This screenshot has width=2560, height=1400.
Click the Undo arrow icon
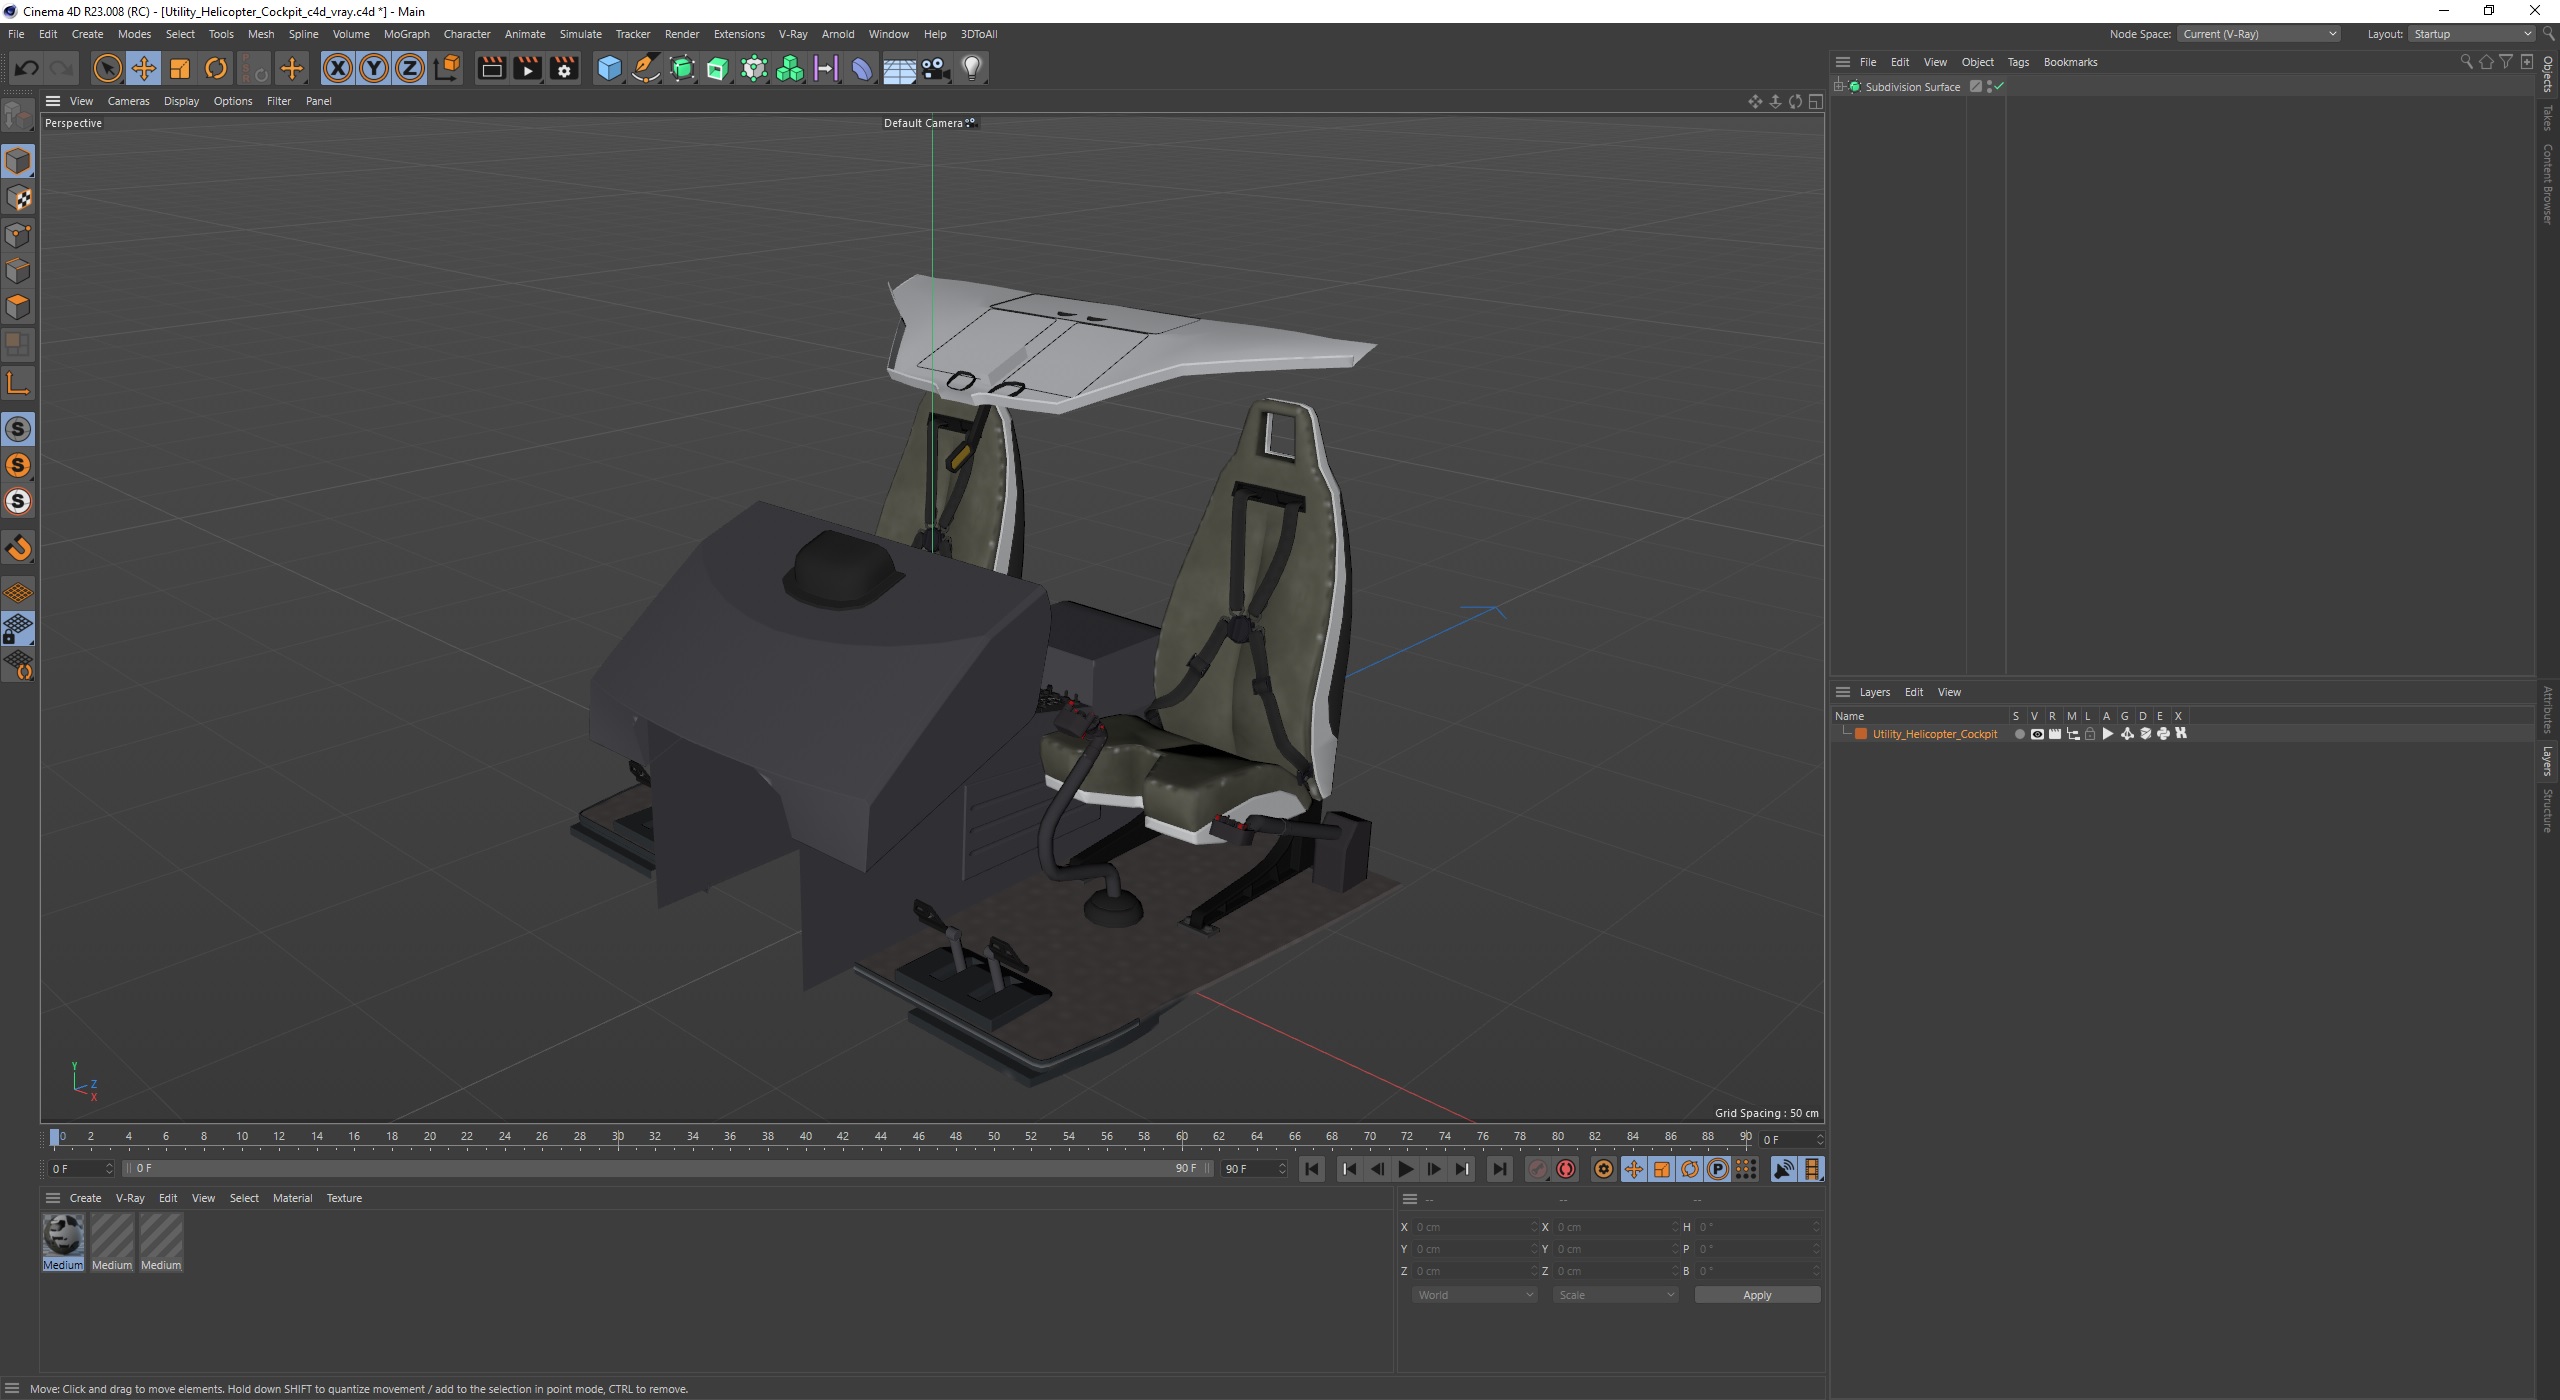[x=27, y=68]
